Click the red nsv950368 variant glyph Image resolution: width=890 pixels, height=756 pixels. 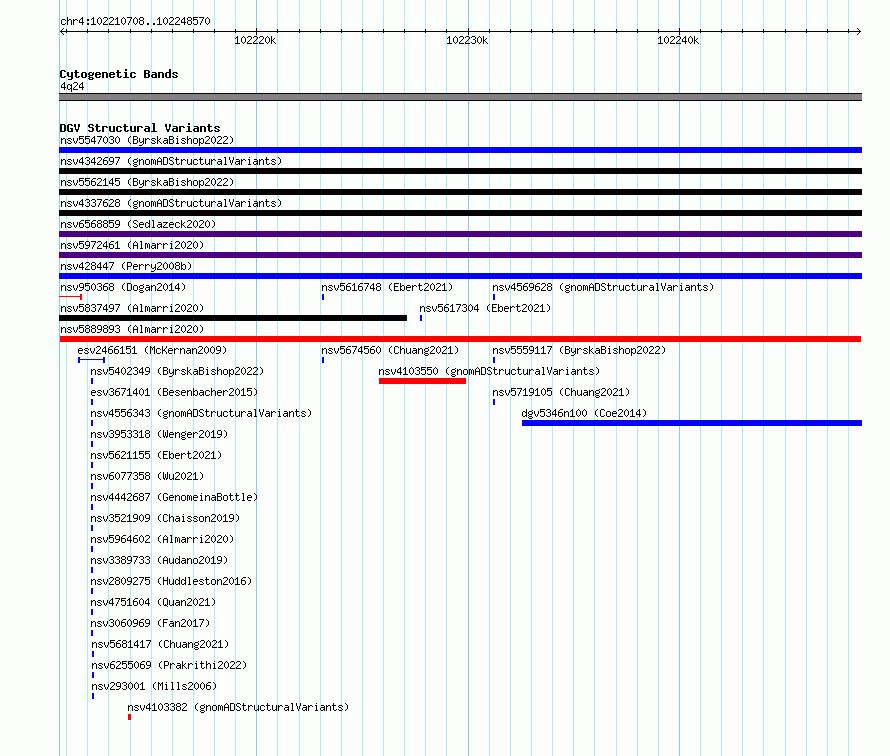[x=71, y=297]
